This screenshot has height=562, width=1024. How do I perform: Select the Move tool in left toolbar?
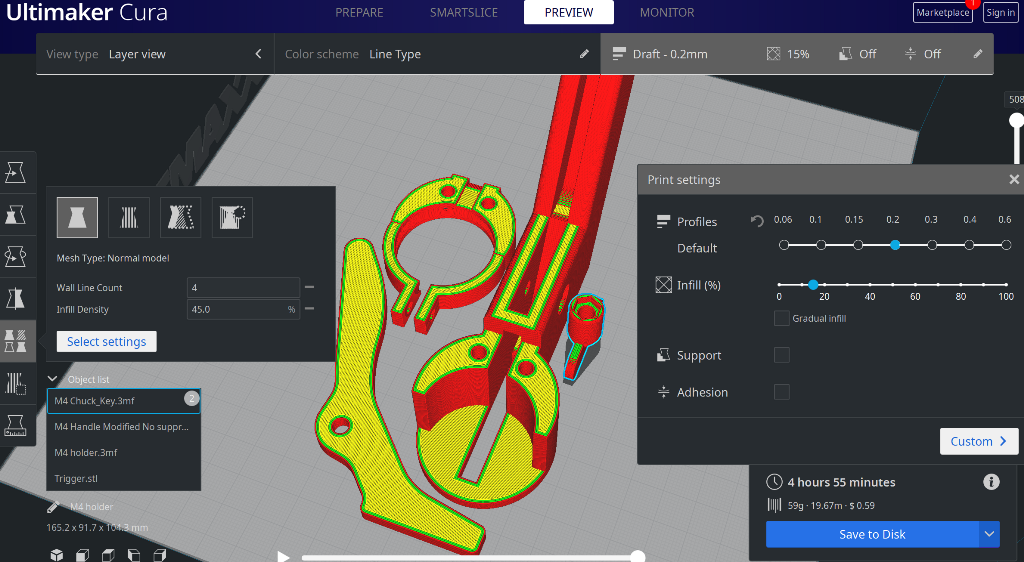coord(16,172)
